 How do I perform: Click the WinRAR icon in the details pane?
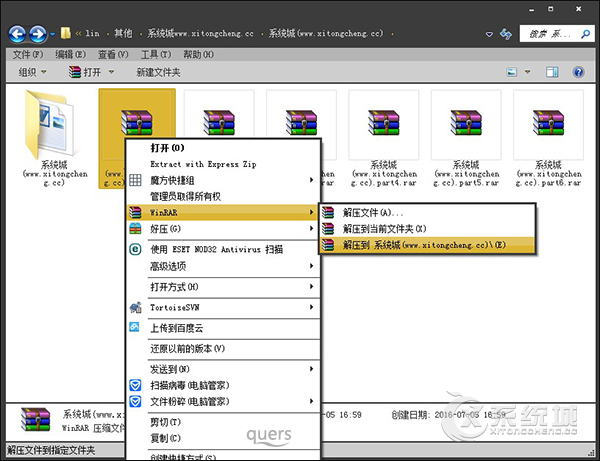click(x=35, y=420)
